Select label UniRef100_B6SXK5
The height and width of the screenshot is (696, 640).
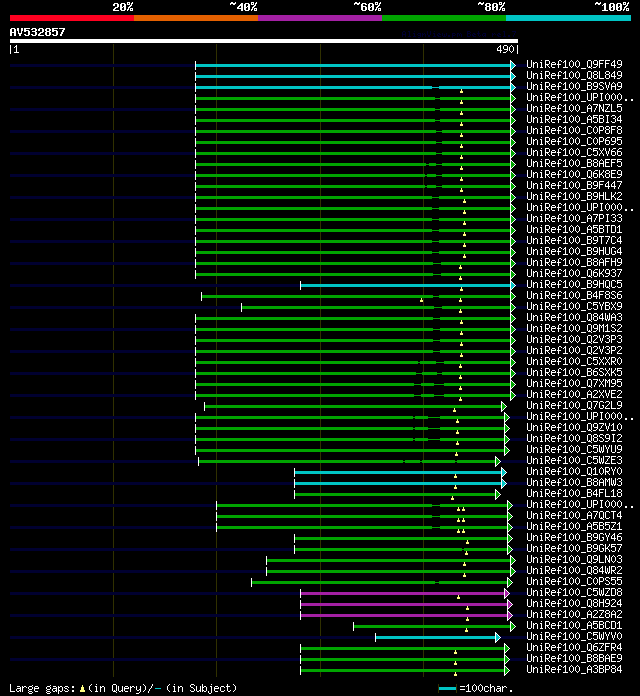(574, 372)
